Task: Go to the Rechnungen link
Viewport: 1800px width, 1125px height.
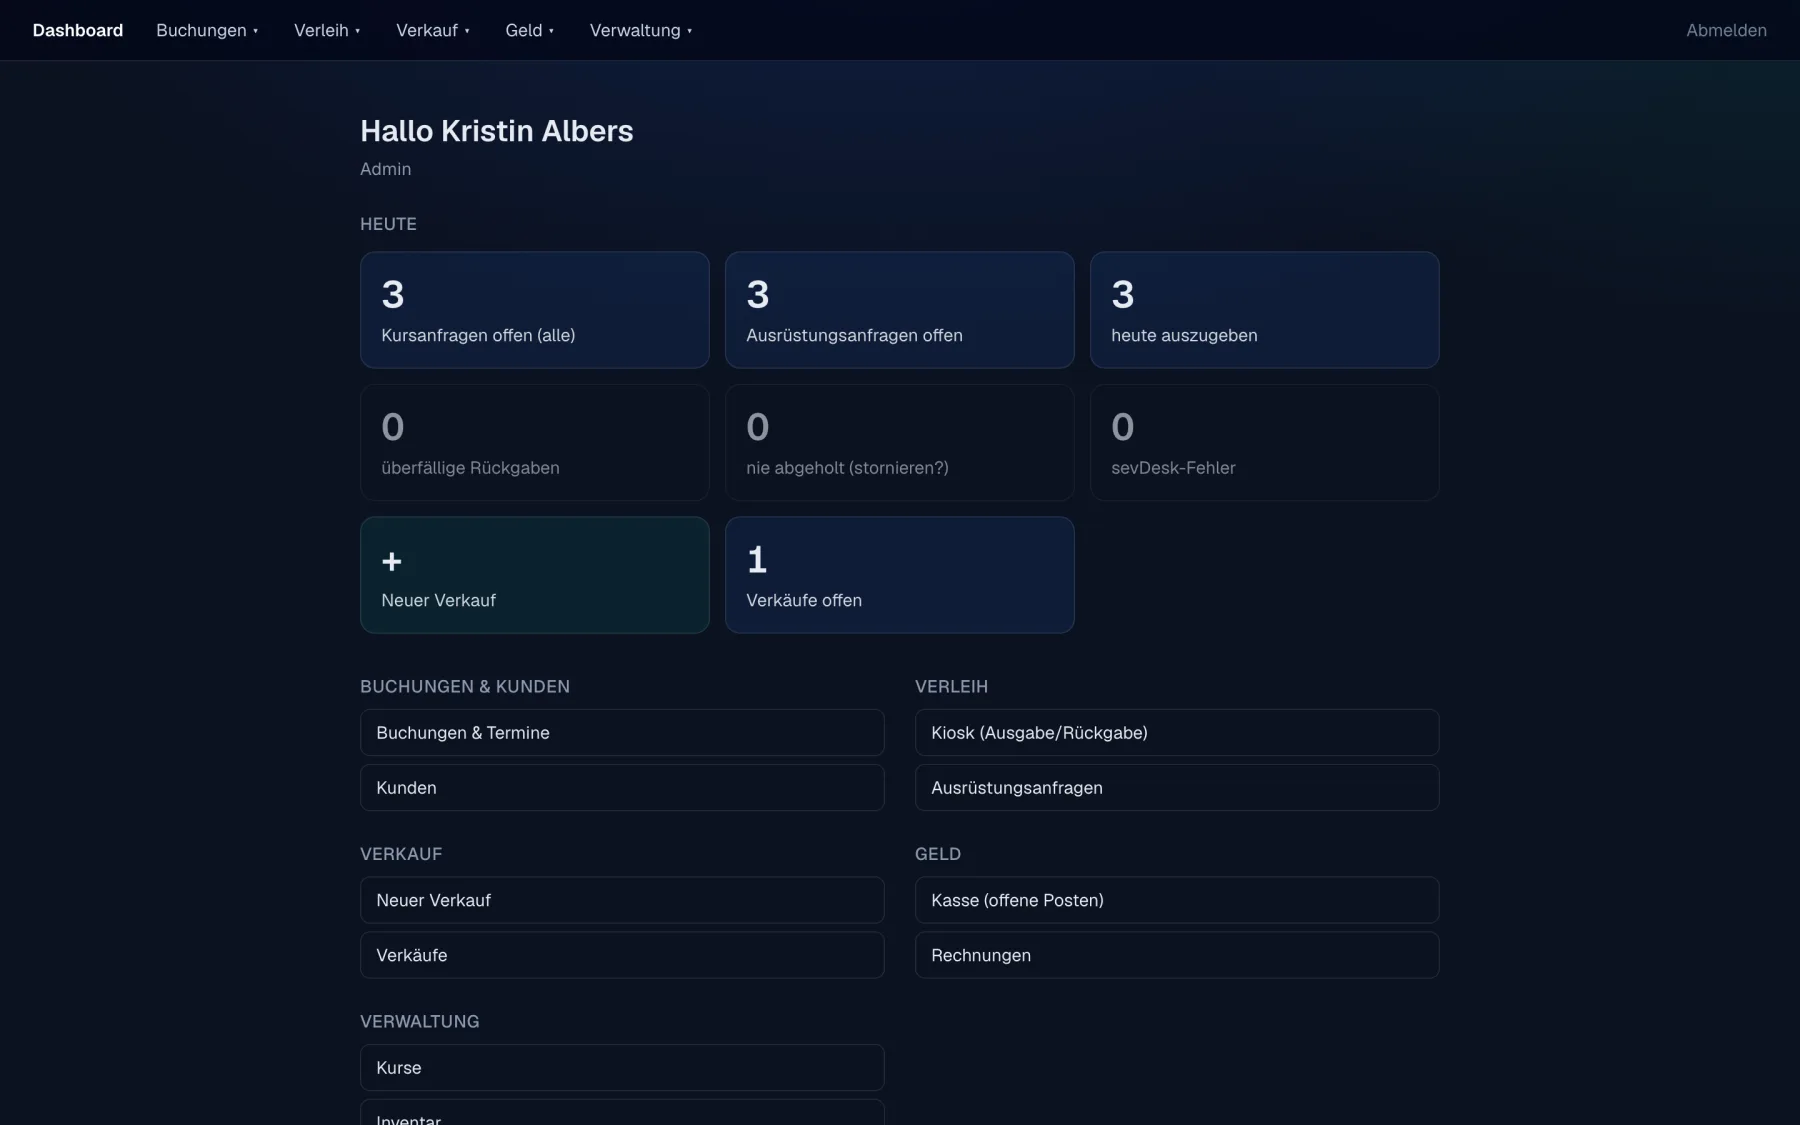Action: tap(1177, 955)
